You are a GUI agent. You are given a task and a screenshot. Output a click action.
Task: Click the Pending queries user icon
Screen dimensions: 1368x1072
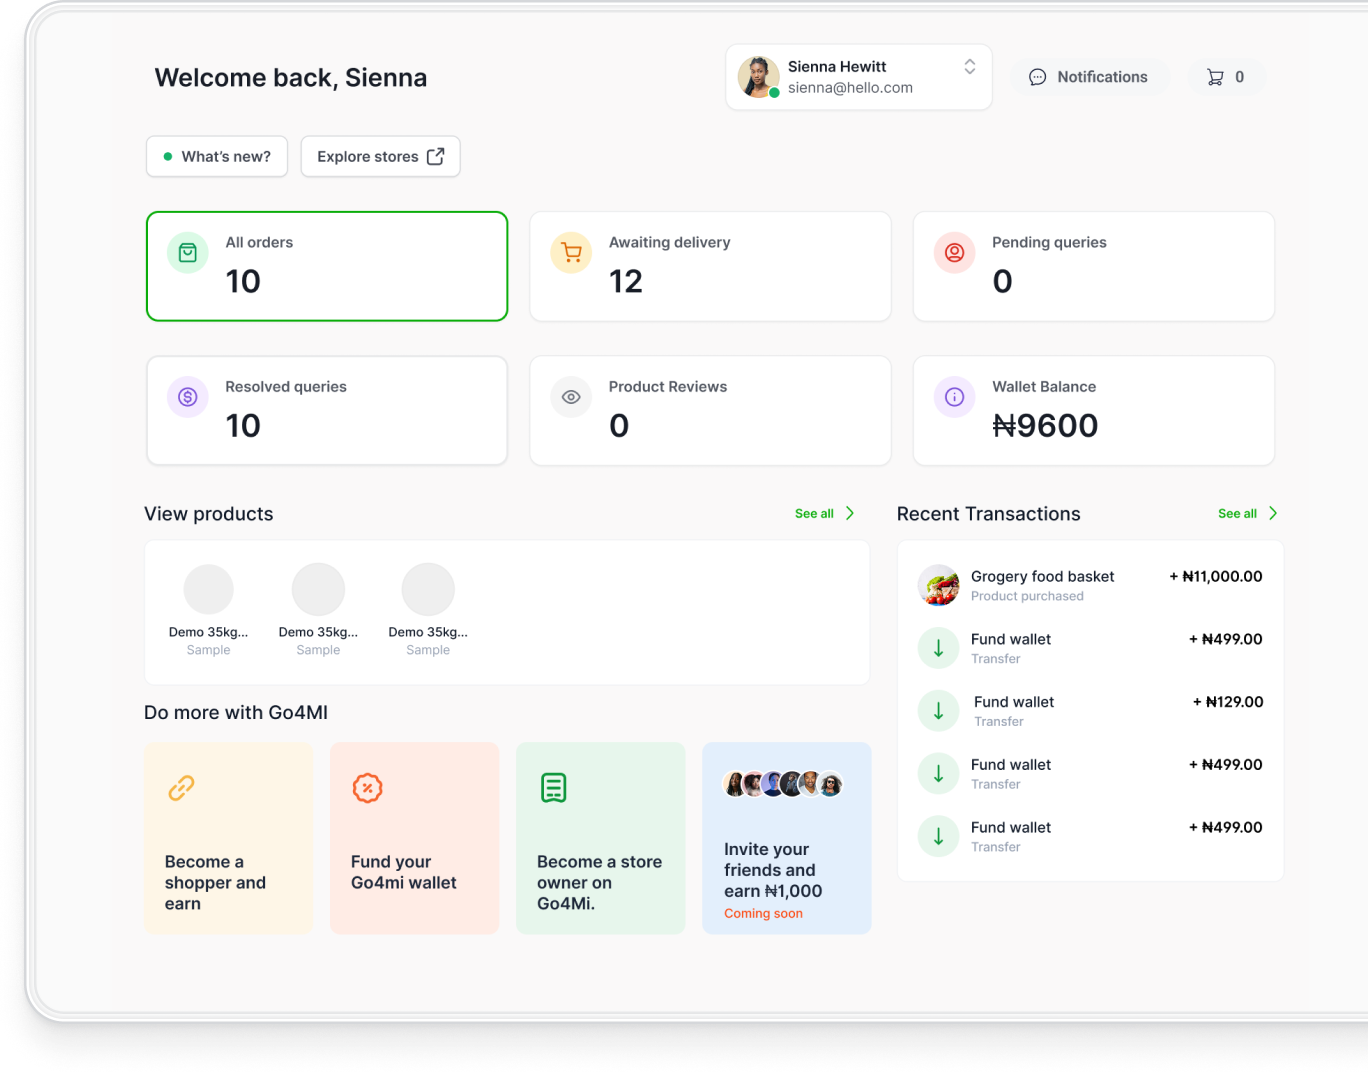pyautogui.click(x=954, y=253)
